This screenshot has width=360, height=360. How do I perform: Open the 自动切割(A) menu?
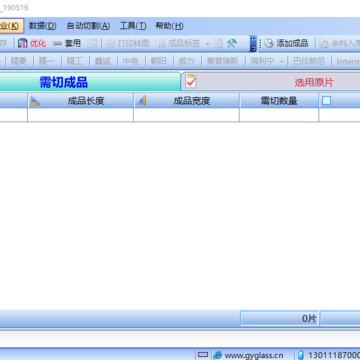pyautogui.click(x=88, y=26)
